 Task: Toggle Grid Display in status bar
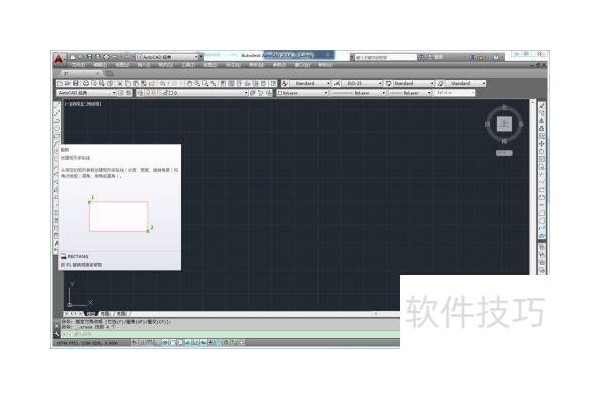click(150, 343)
